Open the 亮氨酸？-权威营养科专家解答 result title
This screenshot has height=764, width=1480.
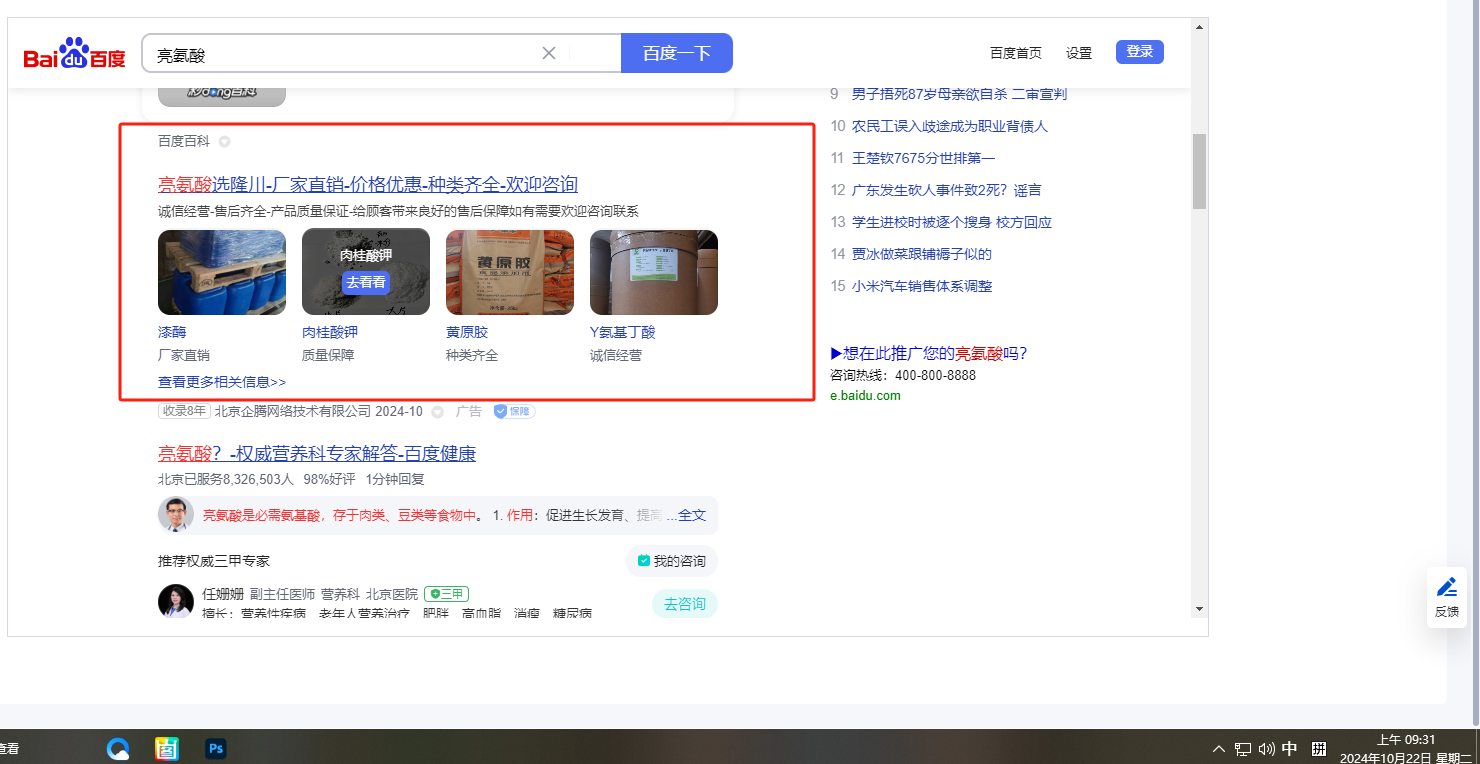(x=317, y=454)
